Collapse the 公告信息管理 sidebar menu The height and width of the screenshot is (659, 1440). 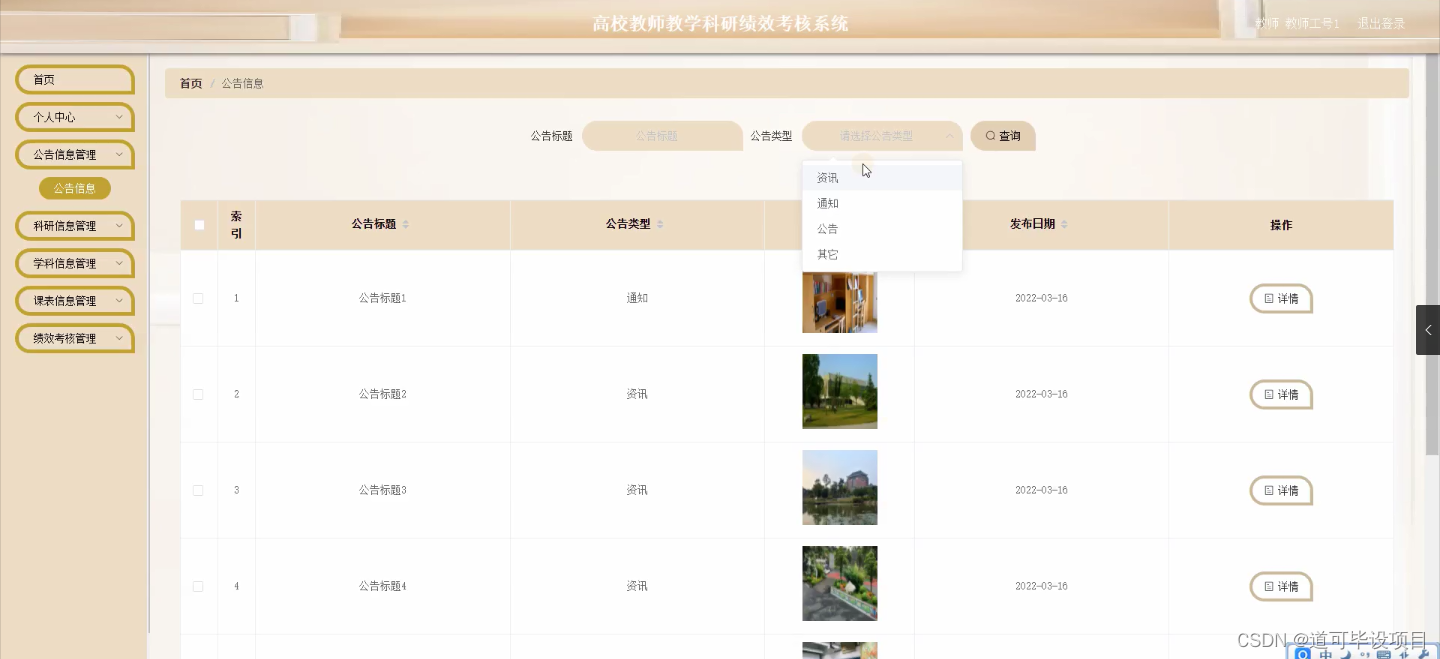75,155
